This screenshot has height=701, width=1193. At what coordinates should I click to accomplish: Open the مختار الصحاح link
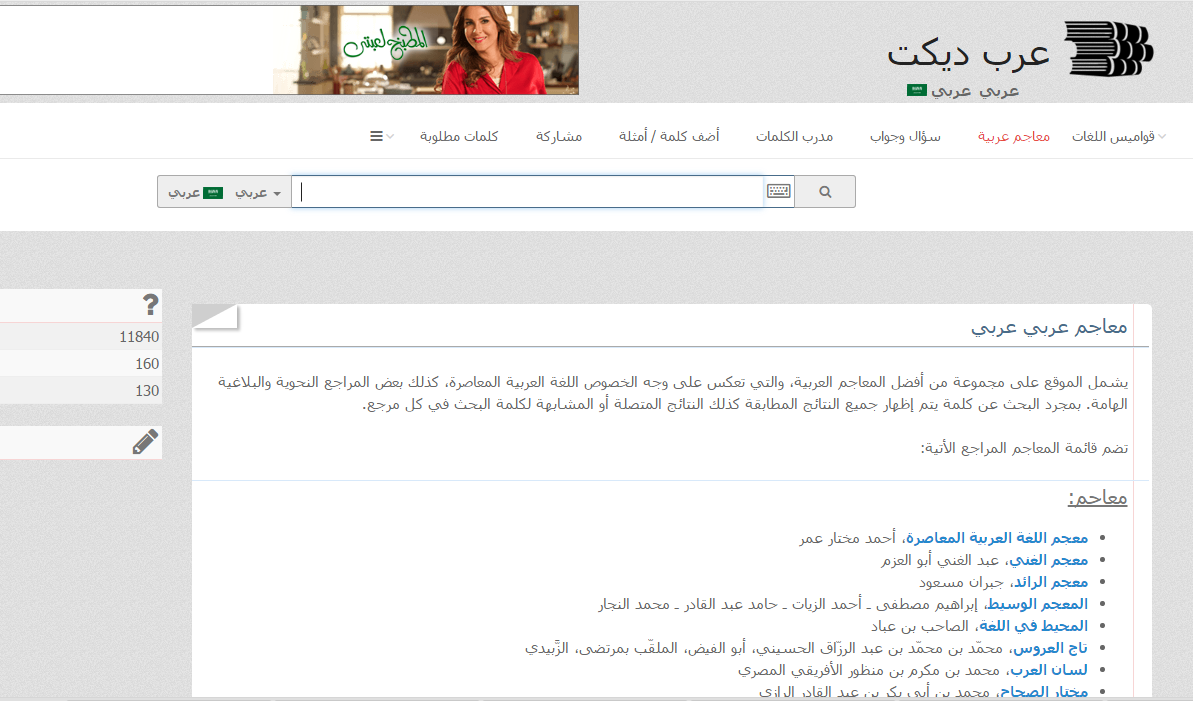[1044, 692]
